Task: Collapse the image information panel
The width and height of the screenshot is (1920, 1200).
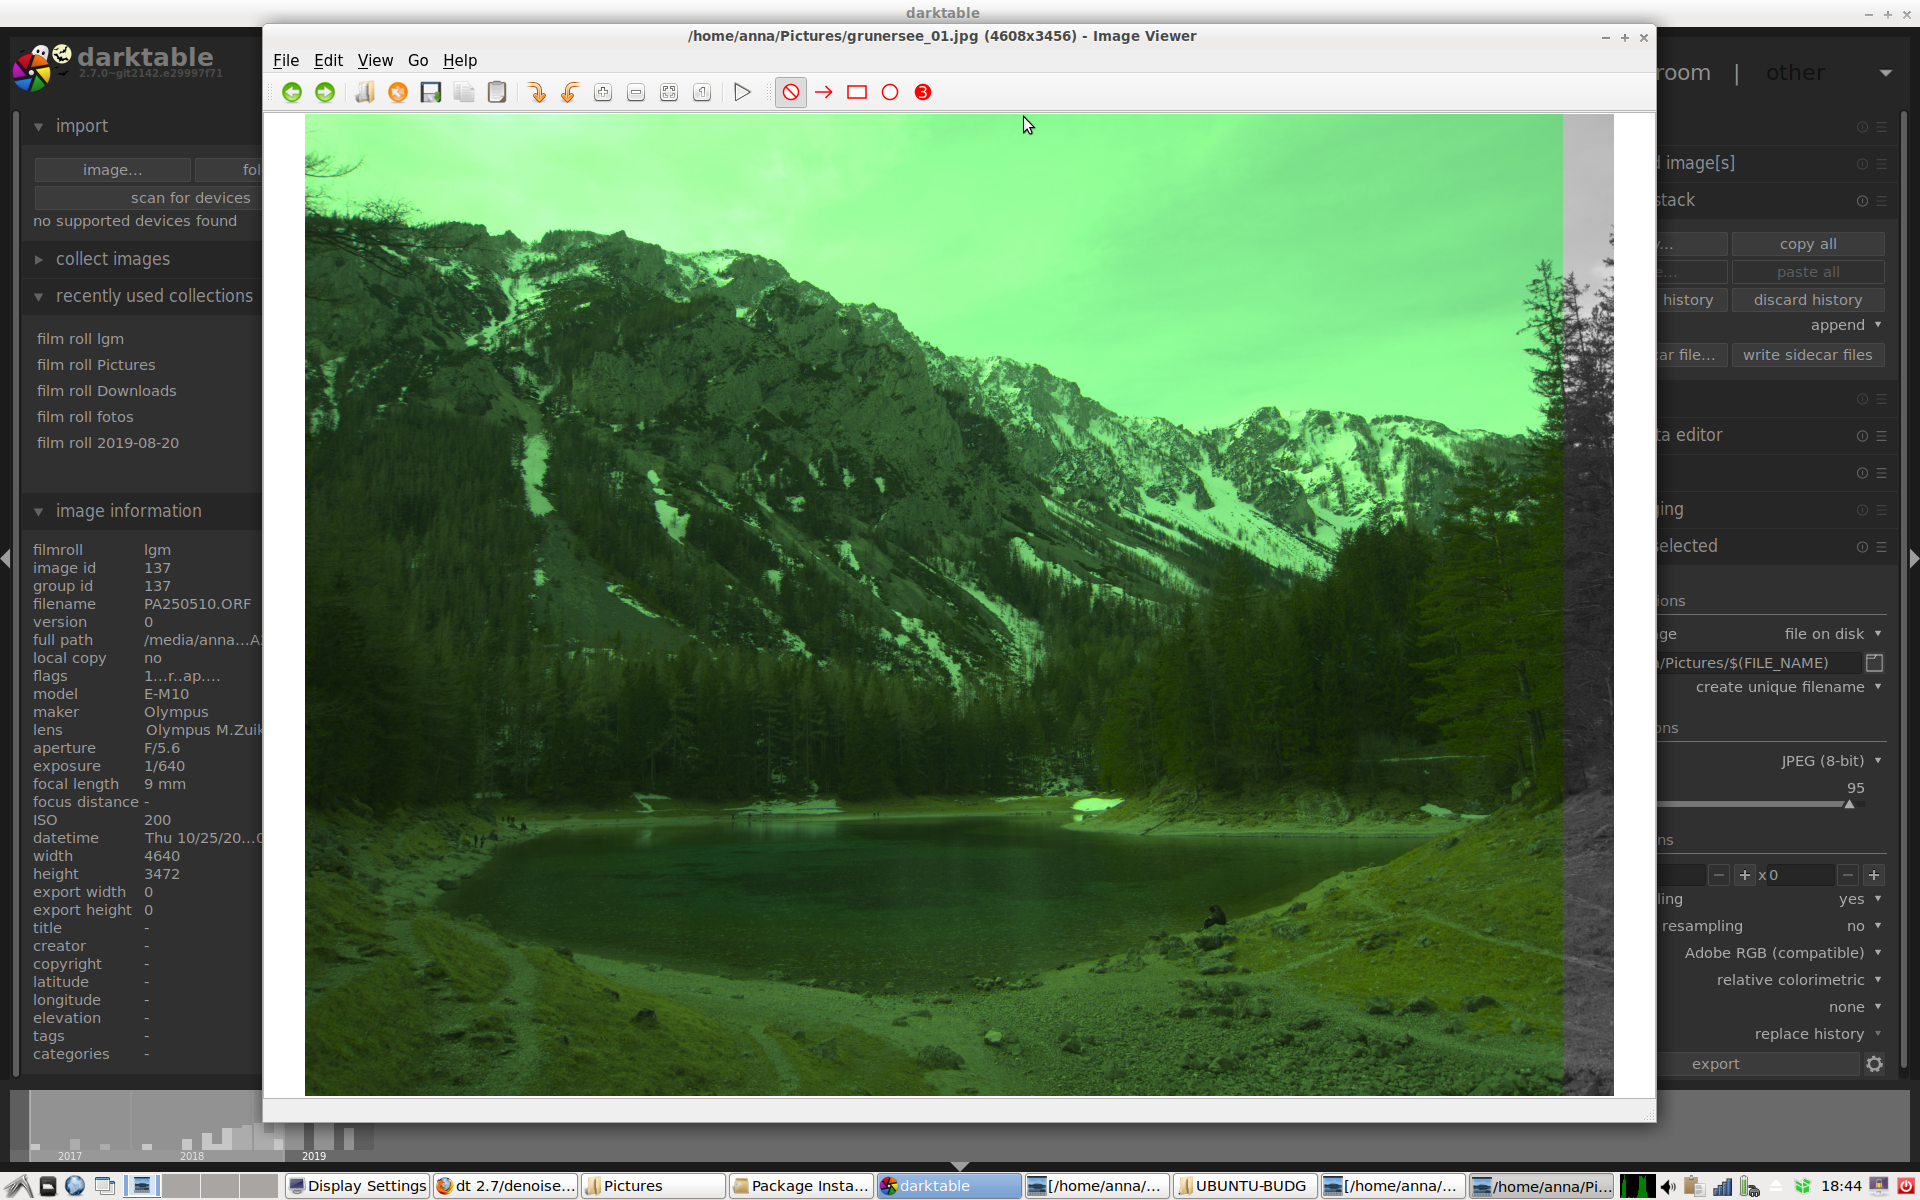Action: (38, 512)
